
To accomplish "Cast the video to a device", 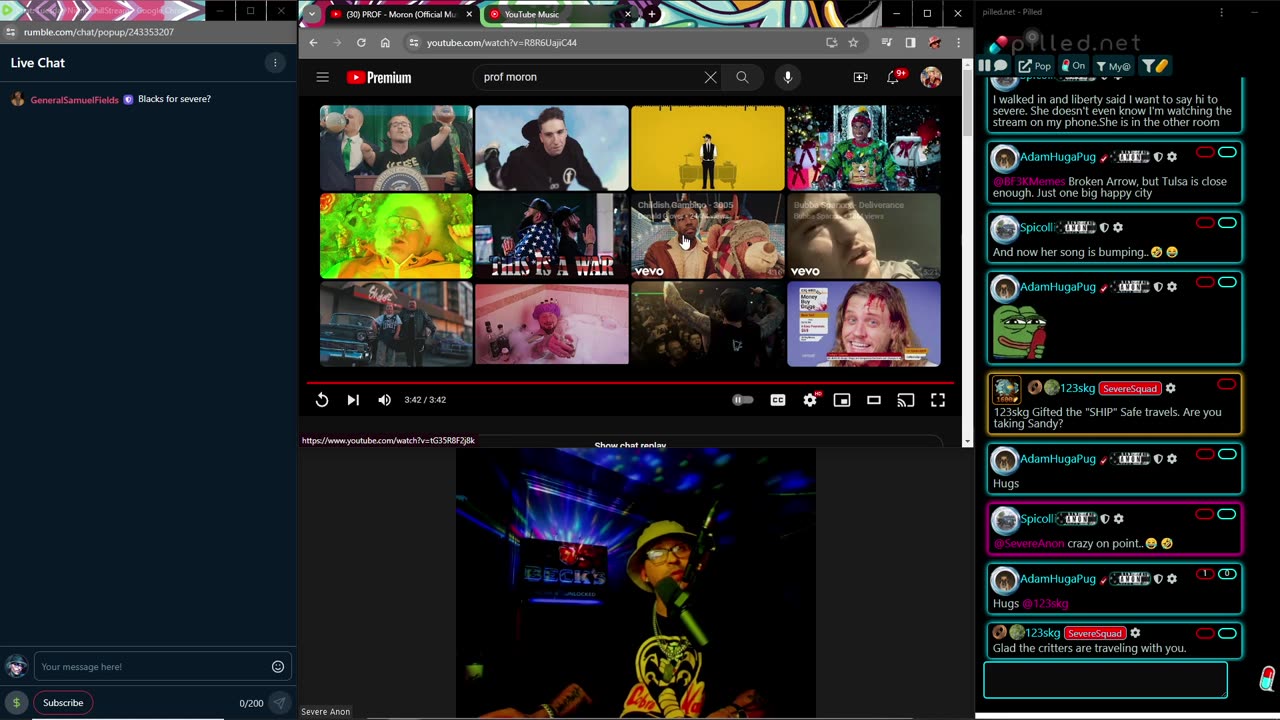I will pyautogui.click(x=906, y=400).
